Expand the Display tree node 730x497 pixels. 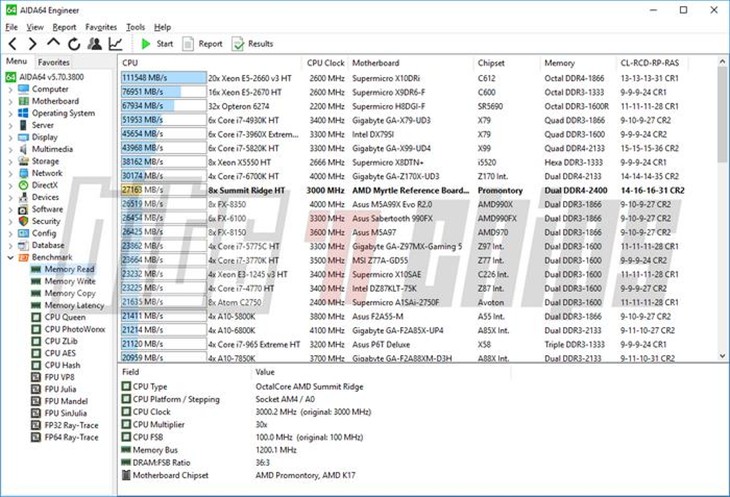point(11,138)
